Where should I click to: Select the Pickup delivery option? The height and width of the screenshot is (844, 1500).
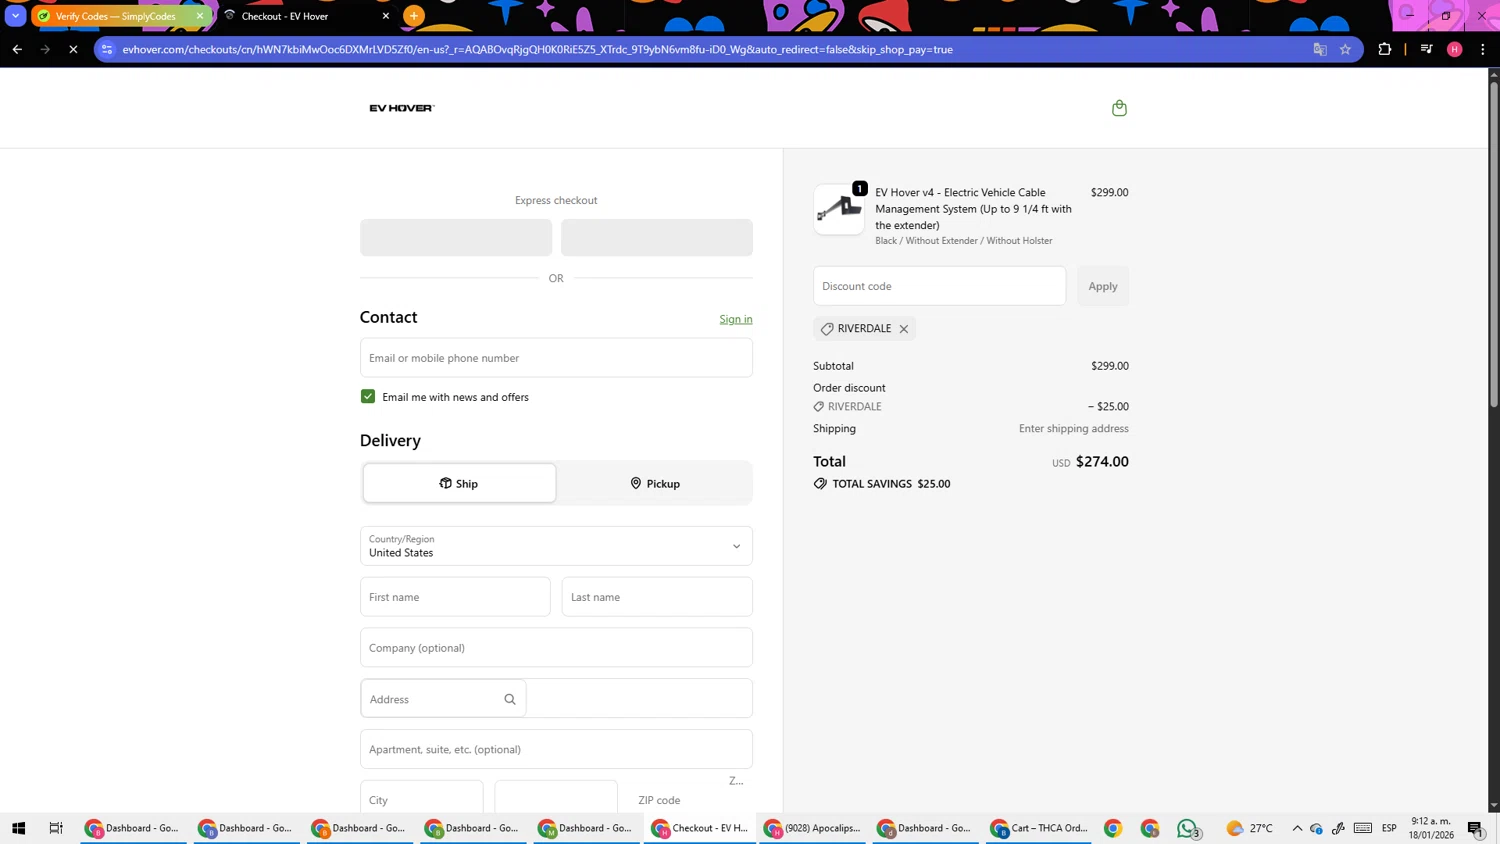[655, 484]
